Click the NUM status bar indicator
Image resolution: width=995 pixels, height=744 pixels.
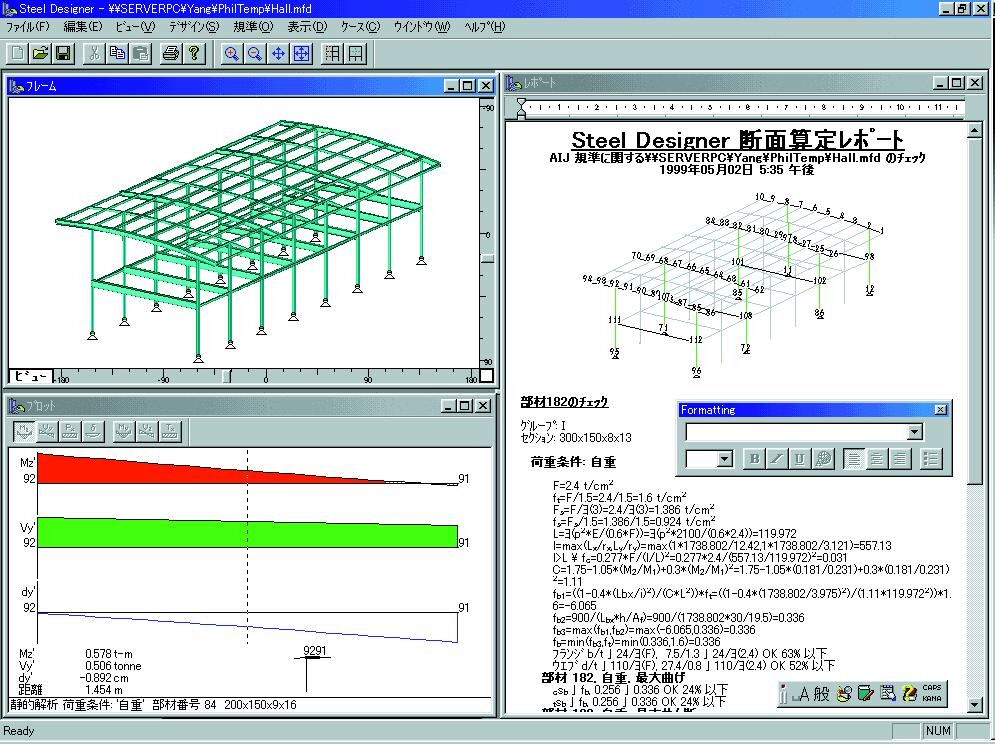point(938,731)
